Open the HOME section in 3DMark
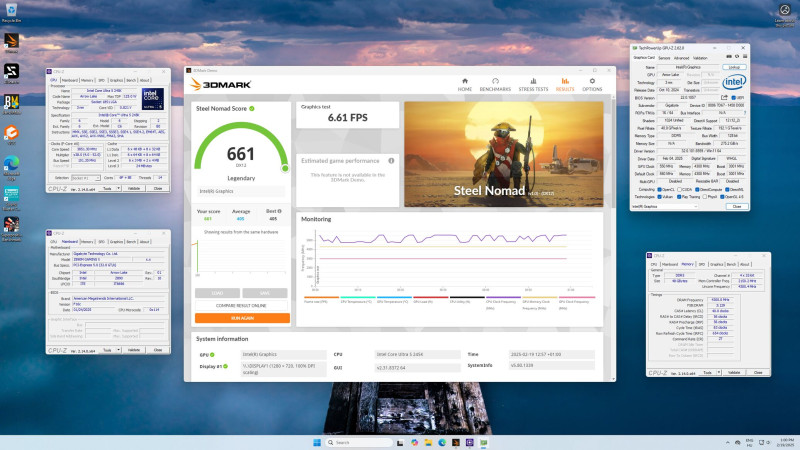The image size is (800, 450). 464,85
